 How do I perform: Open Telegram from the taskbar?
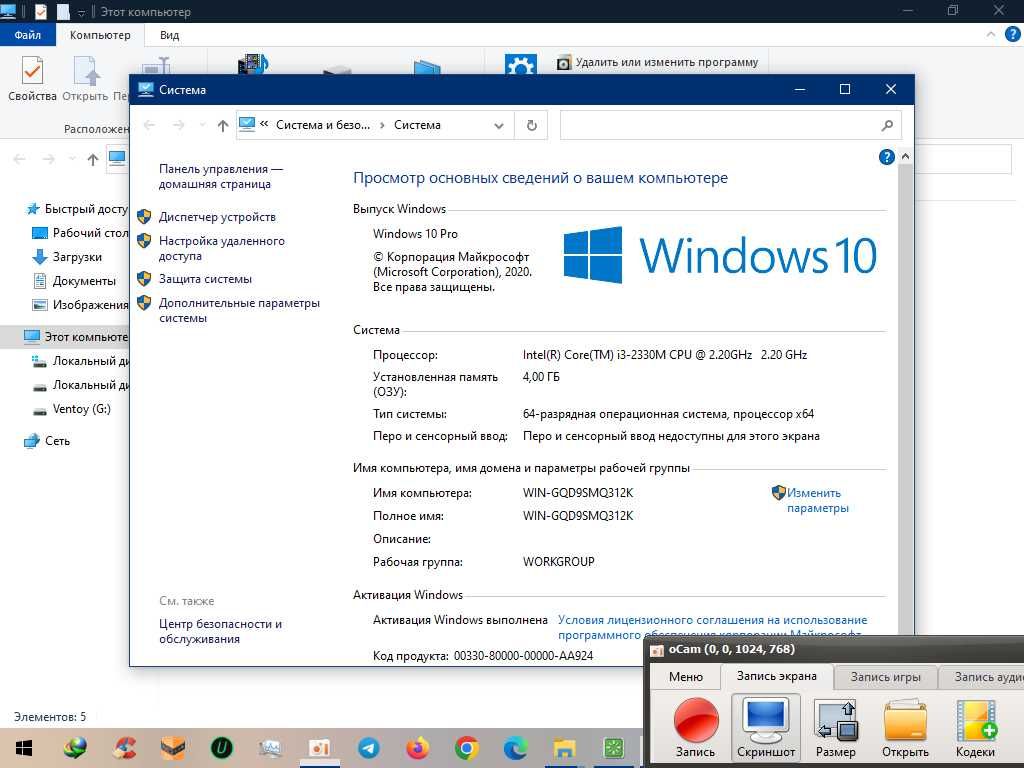coord(368,748)
